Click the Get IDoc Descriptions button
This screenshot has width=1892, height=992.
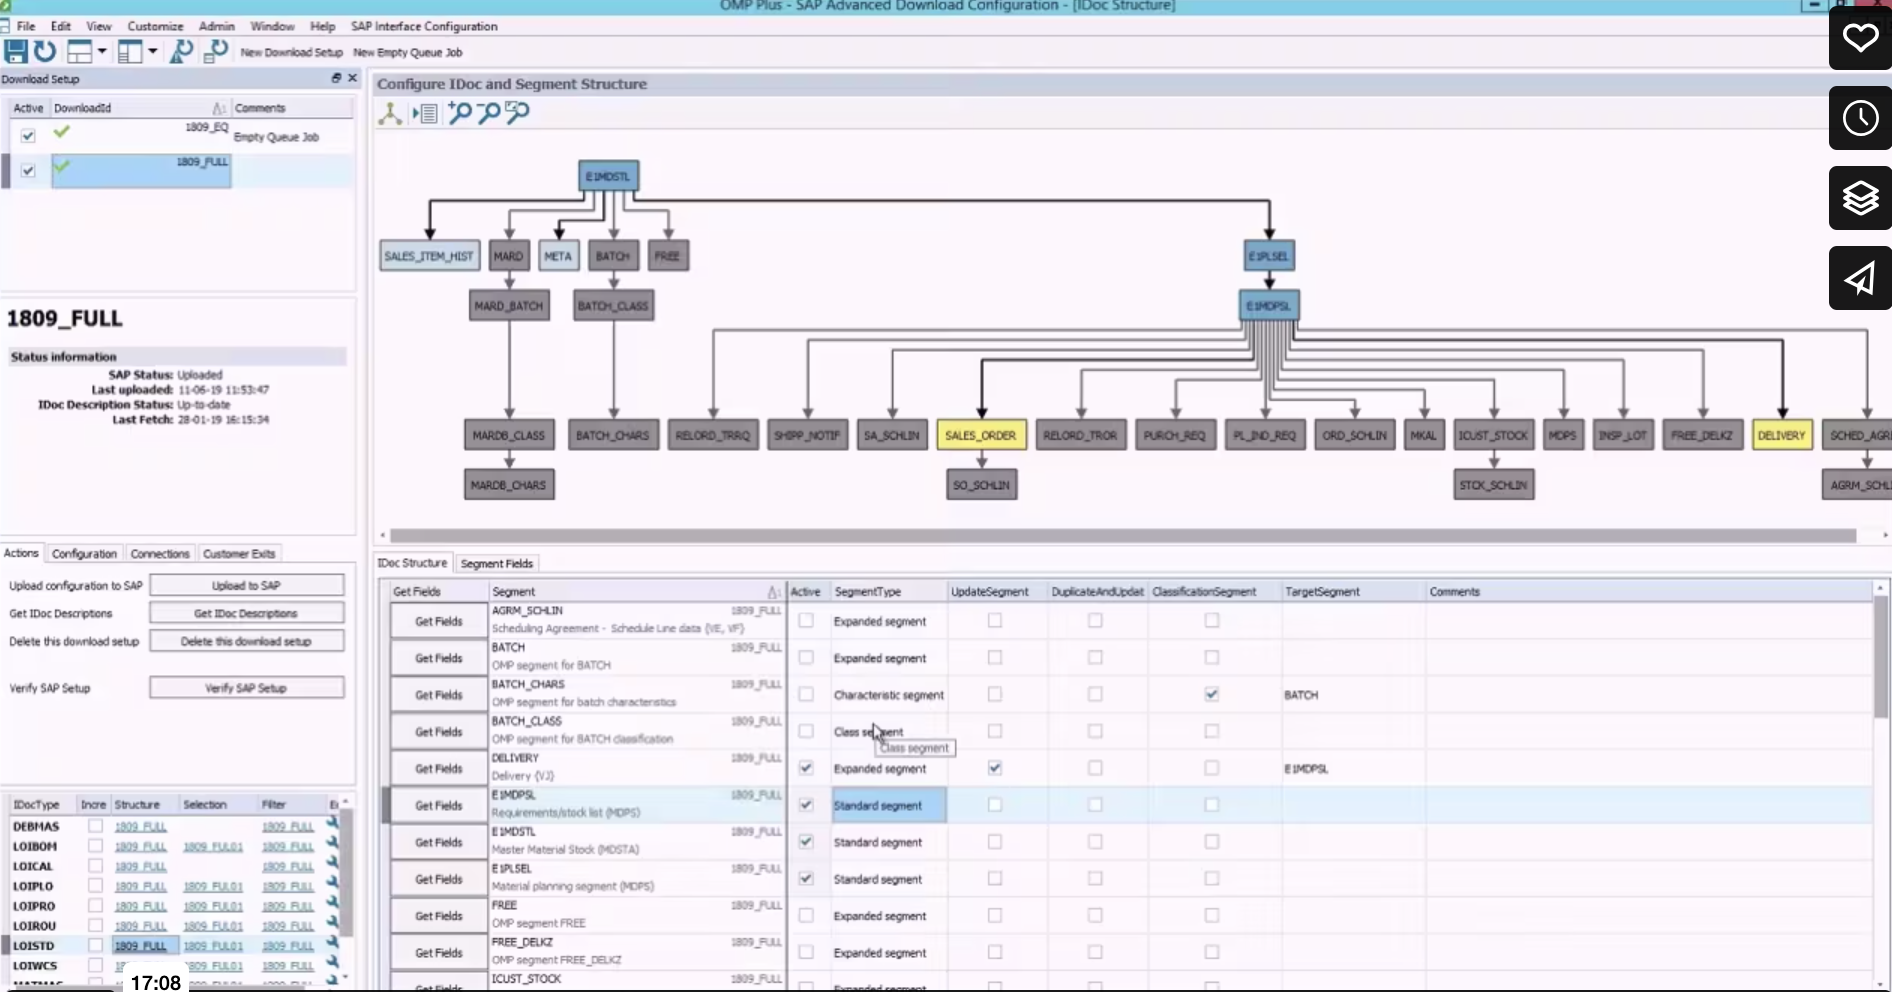[246, 613]
